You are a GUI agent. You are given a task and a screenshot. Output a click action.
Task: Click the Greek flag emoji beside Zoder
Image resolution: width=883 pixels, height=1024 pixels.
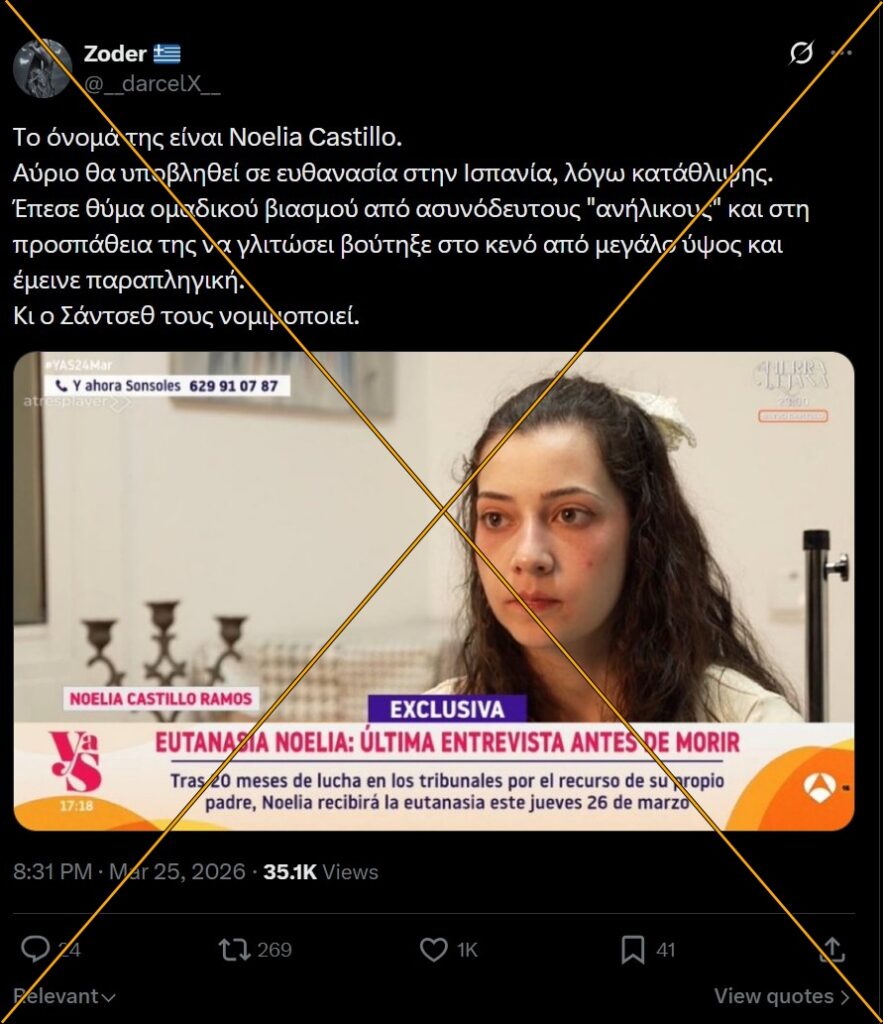(x=167, y=54)
